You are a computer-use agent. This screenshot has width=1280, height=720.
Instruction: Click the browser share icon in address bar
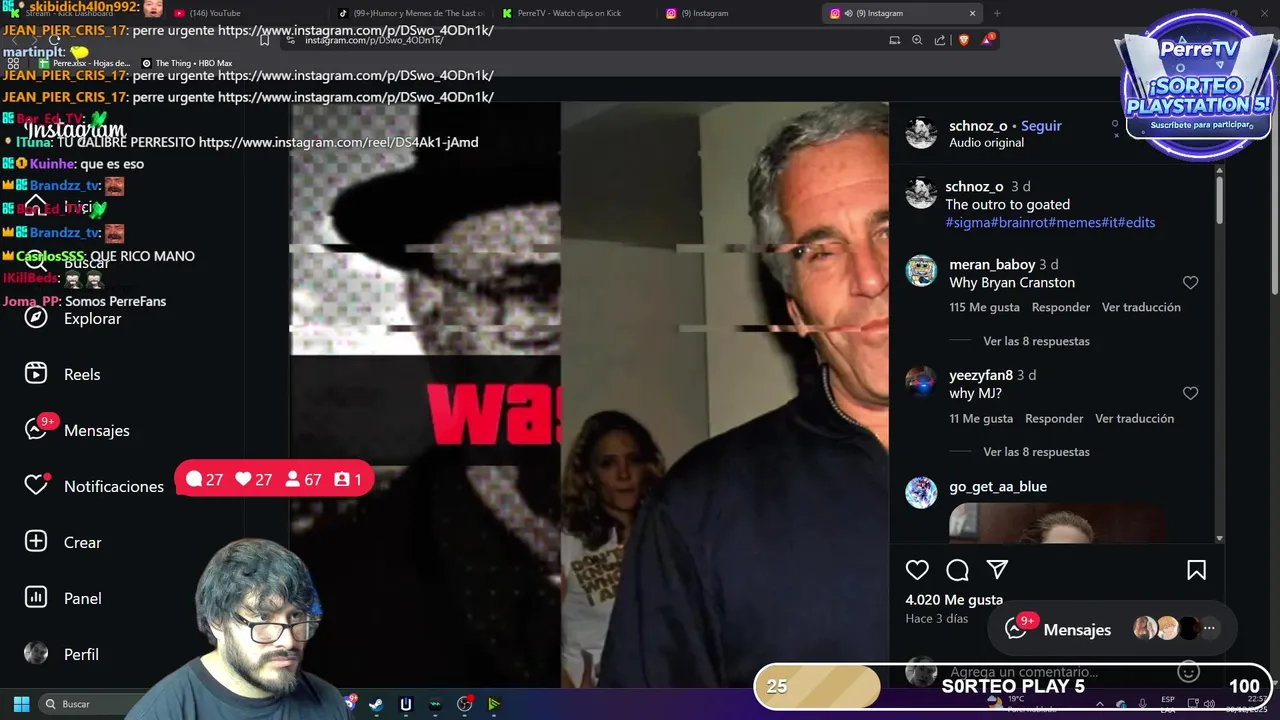coord(940,40)
